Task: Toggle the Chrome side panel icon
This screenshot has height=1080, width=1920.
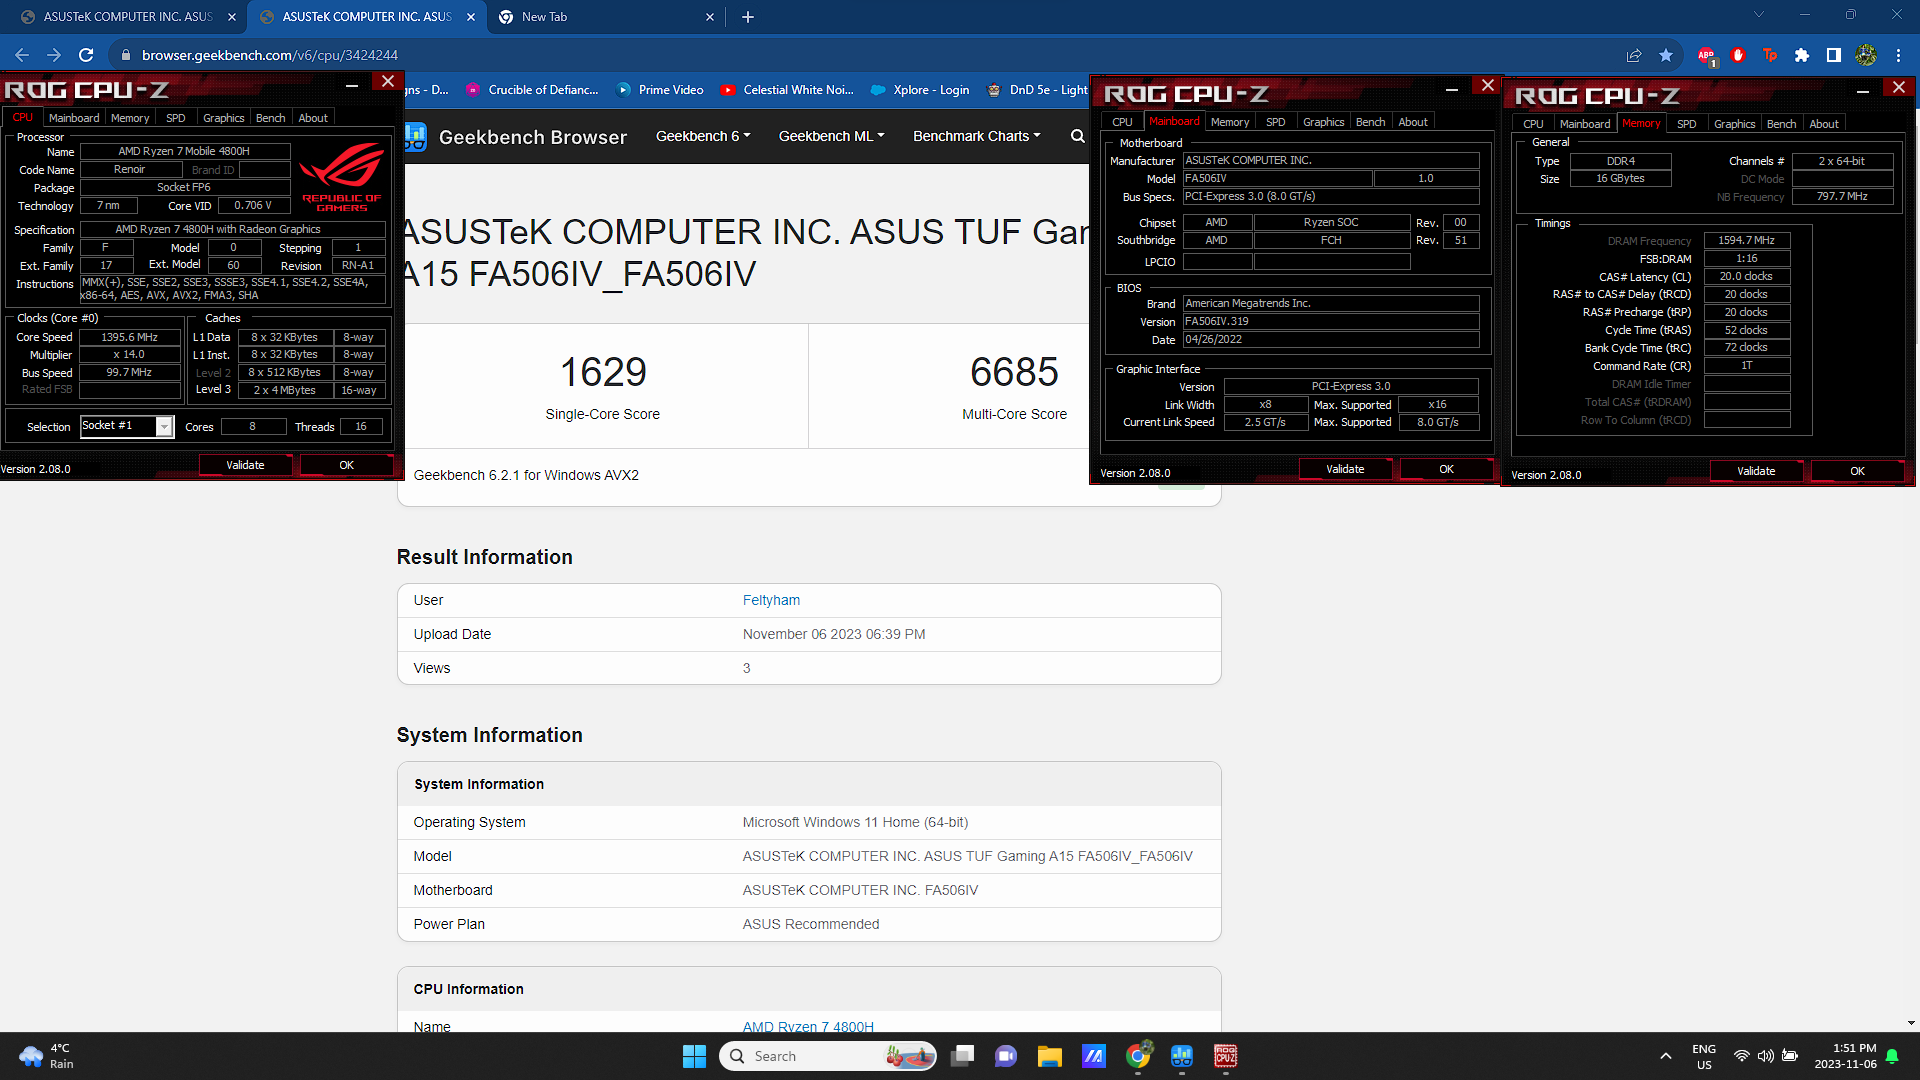Action: [1834, 56]
